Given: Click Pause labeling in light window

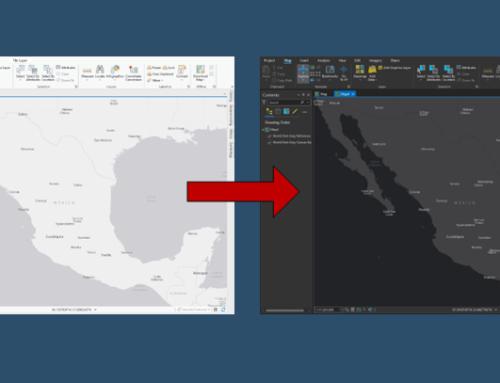Looking at the screenshot, I should click(154, 68).
